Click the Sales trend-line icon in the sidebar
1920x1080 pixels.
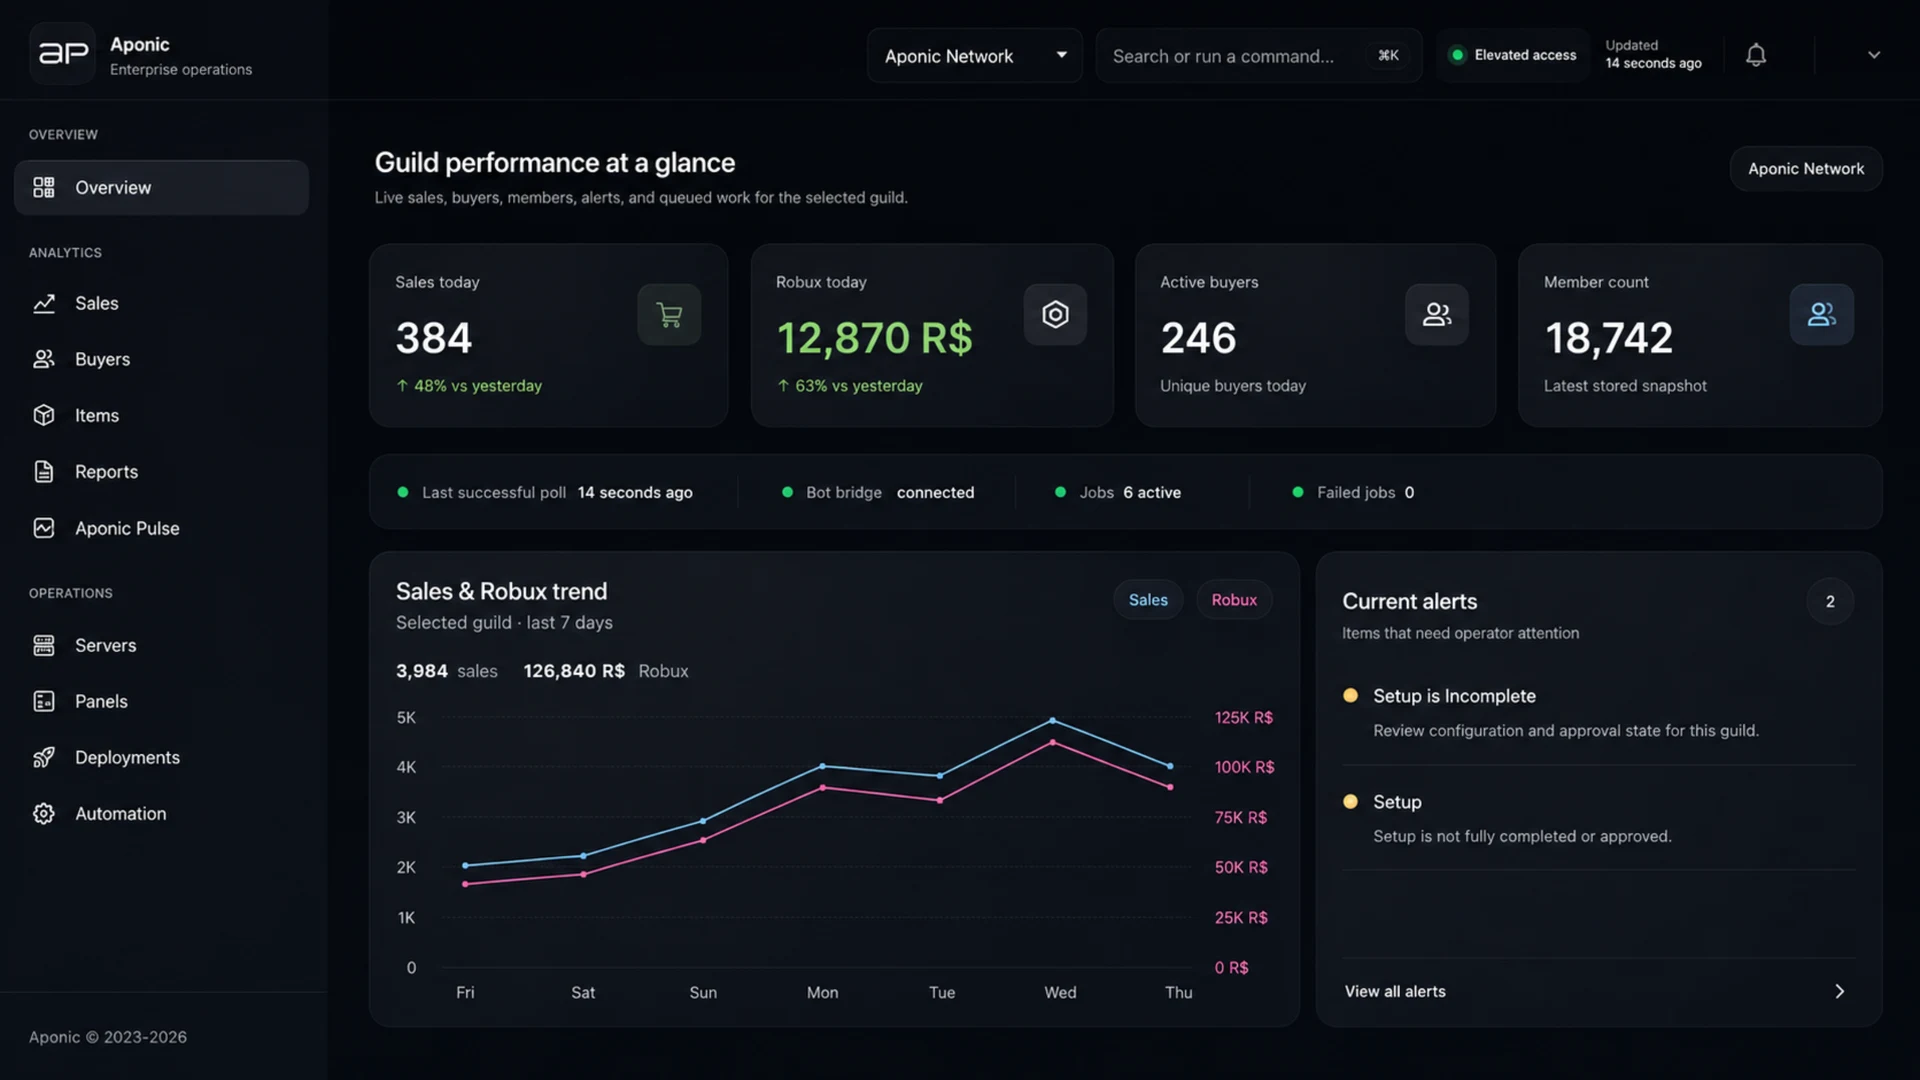pos(44,303)
